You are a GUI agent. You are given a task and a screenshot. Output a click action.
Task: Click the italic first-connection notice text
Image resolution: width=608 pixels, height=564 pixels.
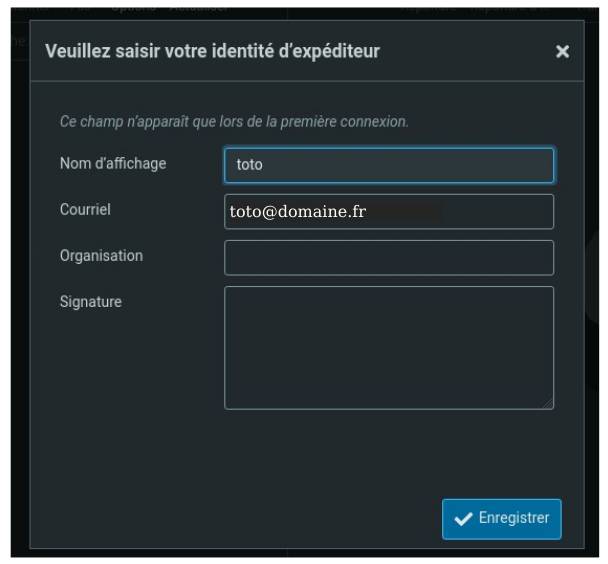click(x=234, y=122)
